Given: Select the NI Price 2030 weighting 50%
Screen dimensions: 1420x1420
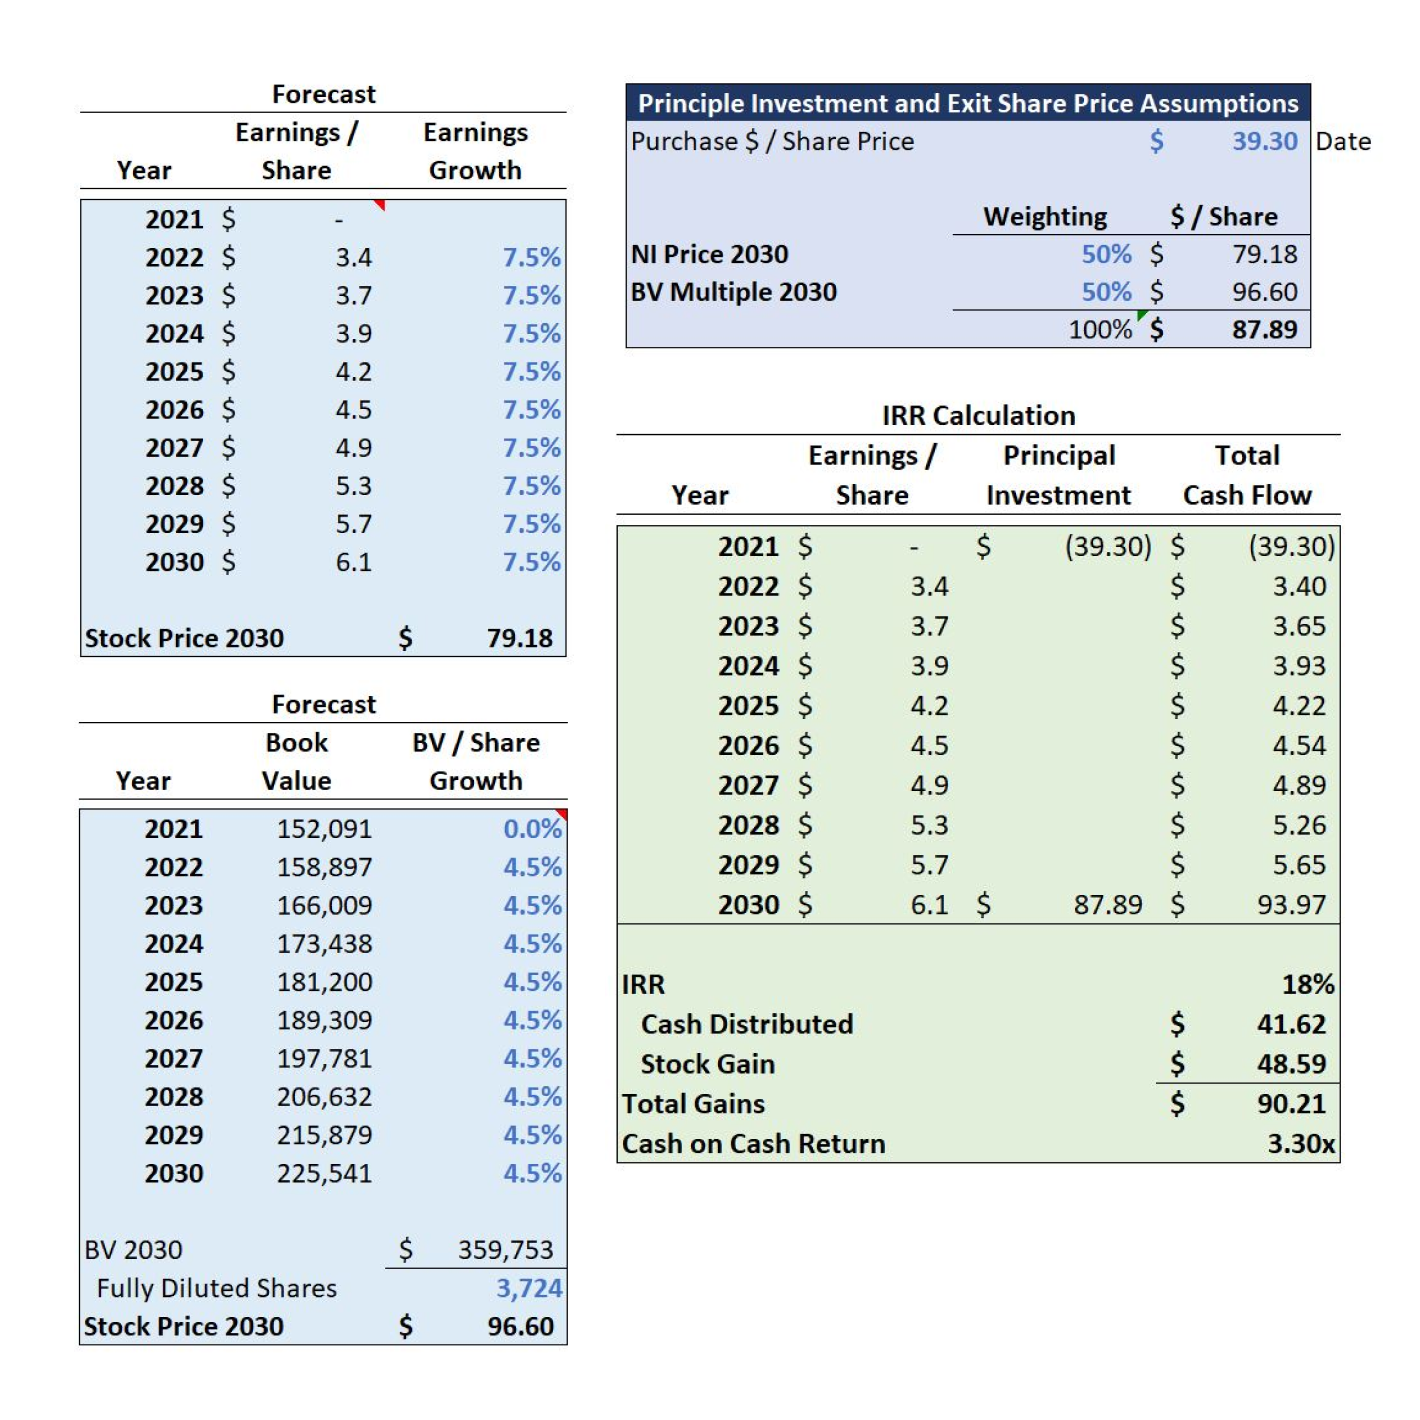Looking at the screenshot, I should (1106, 254).
